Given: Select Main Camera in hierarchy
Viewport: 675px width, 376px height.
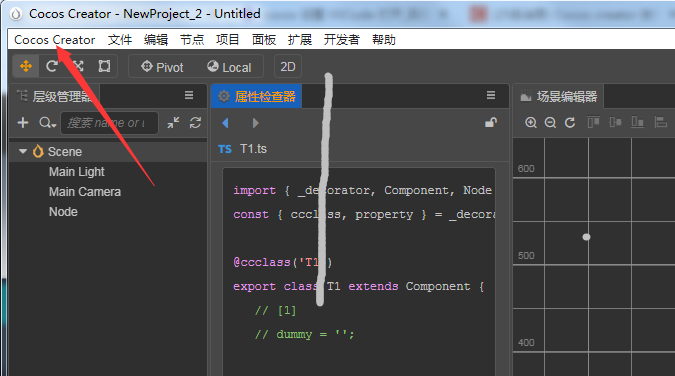Looking at the screenshot, I should click(x=85, y=192).
